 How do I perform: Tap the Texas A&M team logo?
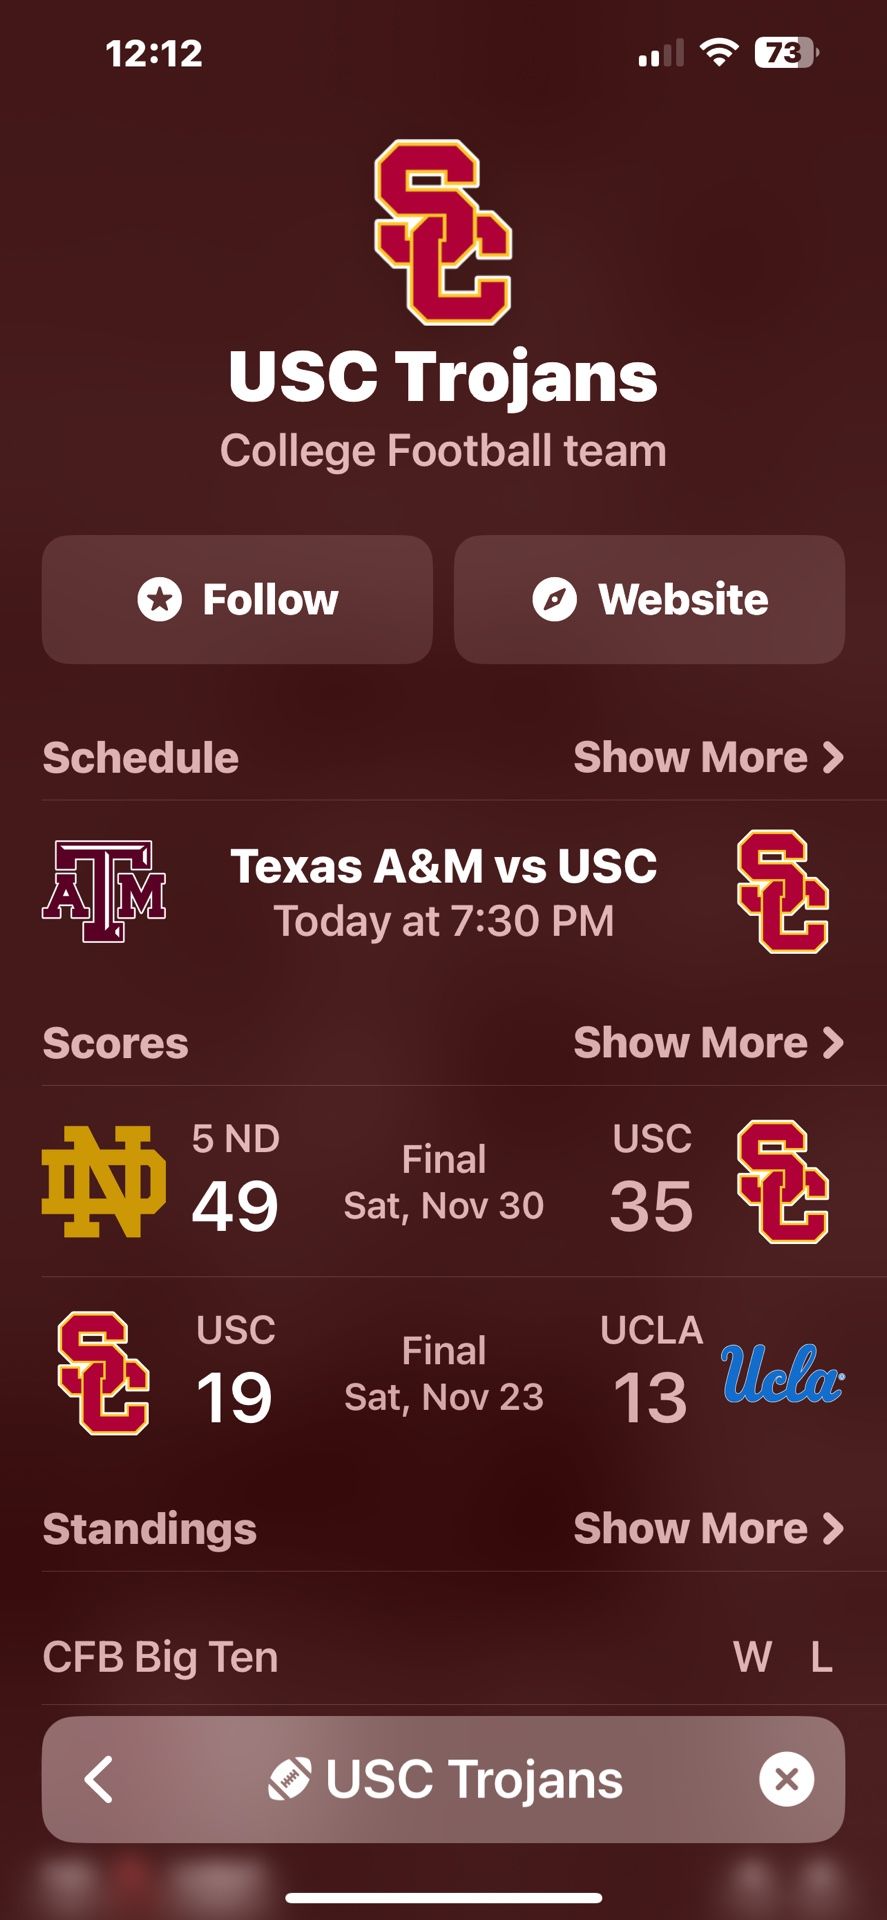(x=104, y=891)
